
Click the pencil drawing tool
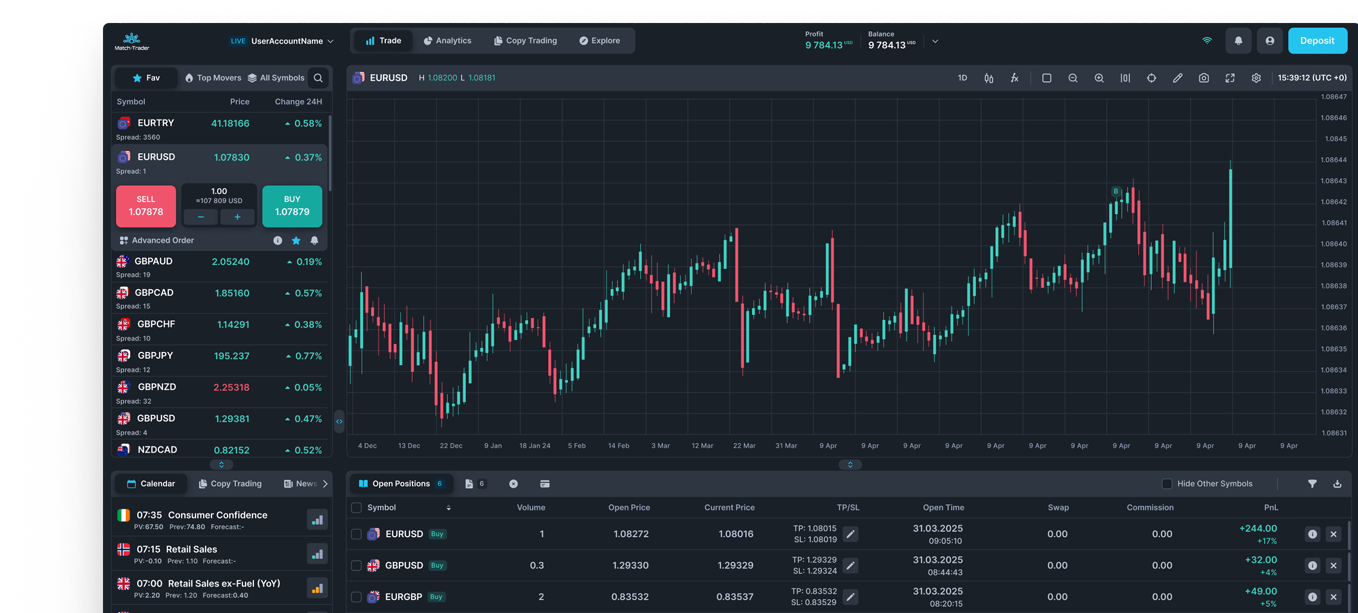pyautogui.click(x=1177, y=78)
